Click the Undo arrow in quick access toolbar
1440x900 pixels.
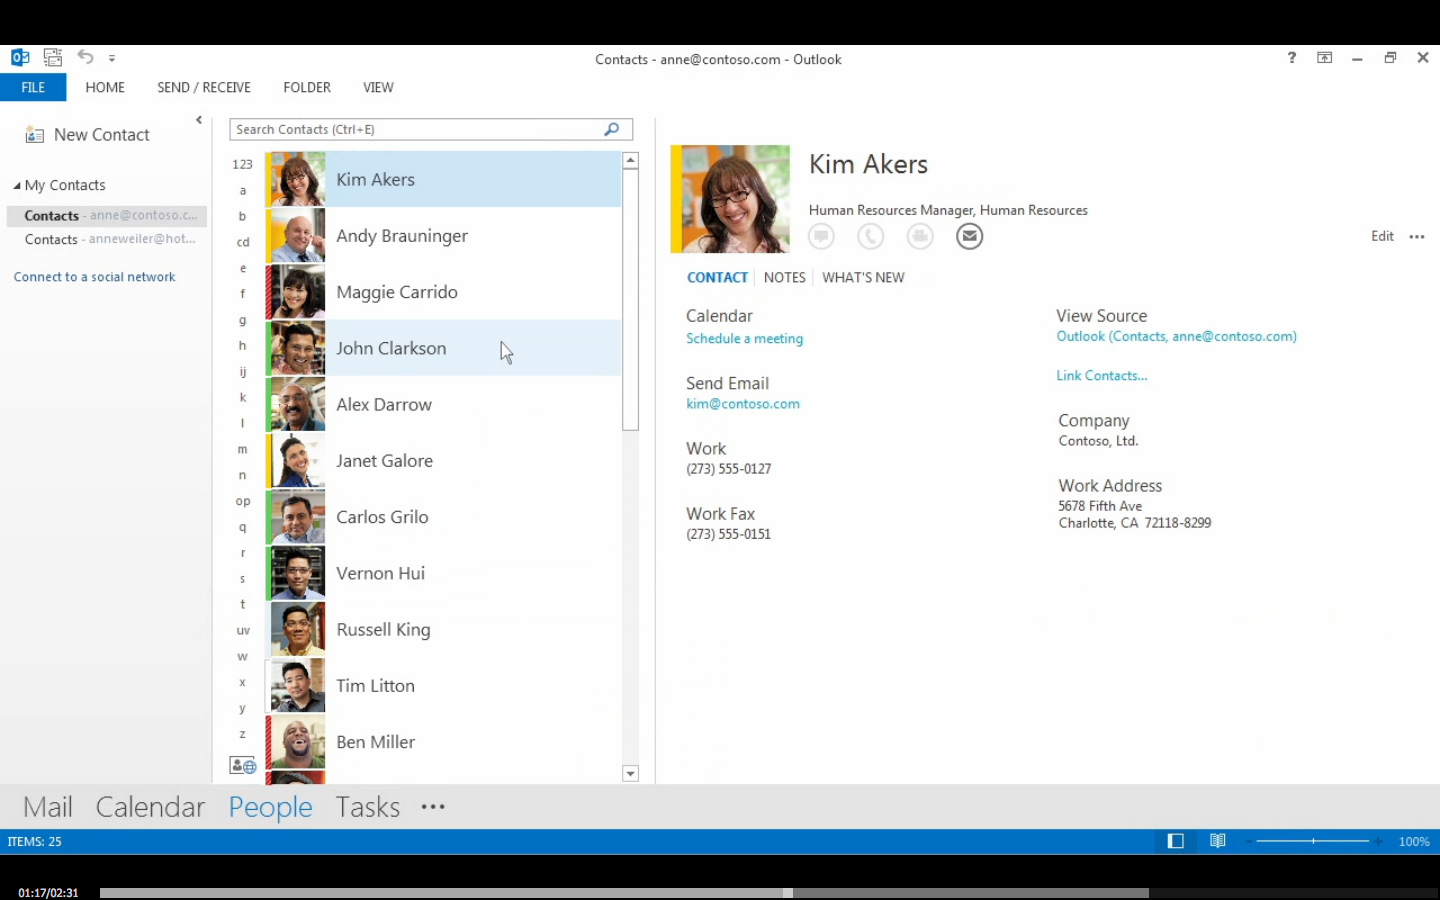point(85,58)
